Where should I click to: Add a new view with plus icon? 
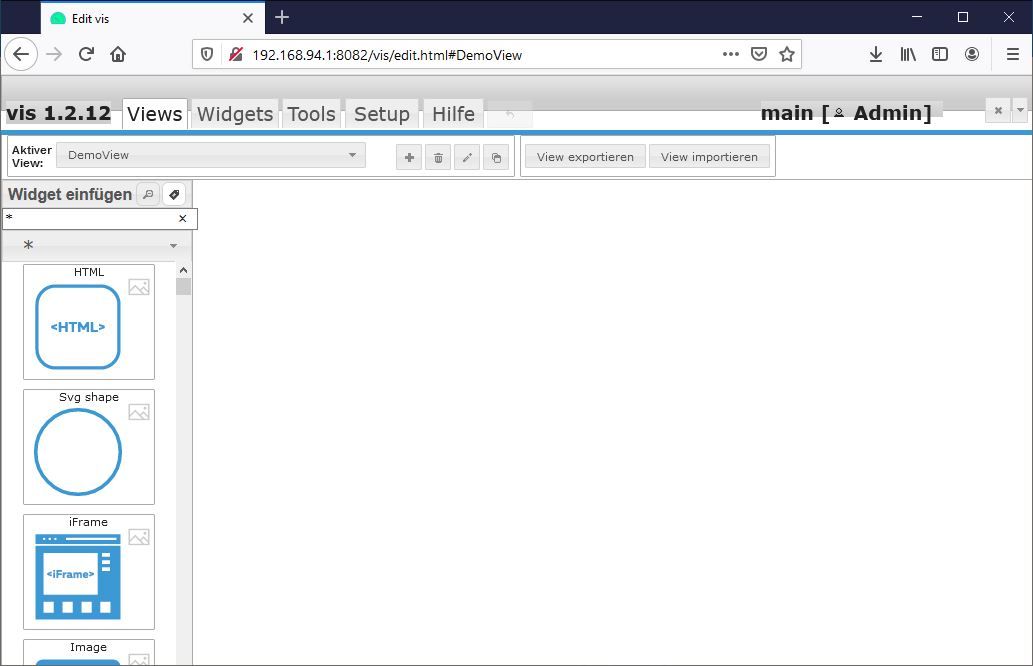[x=408, y=157]
